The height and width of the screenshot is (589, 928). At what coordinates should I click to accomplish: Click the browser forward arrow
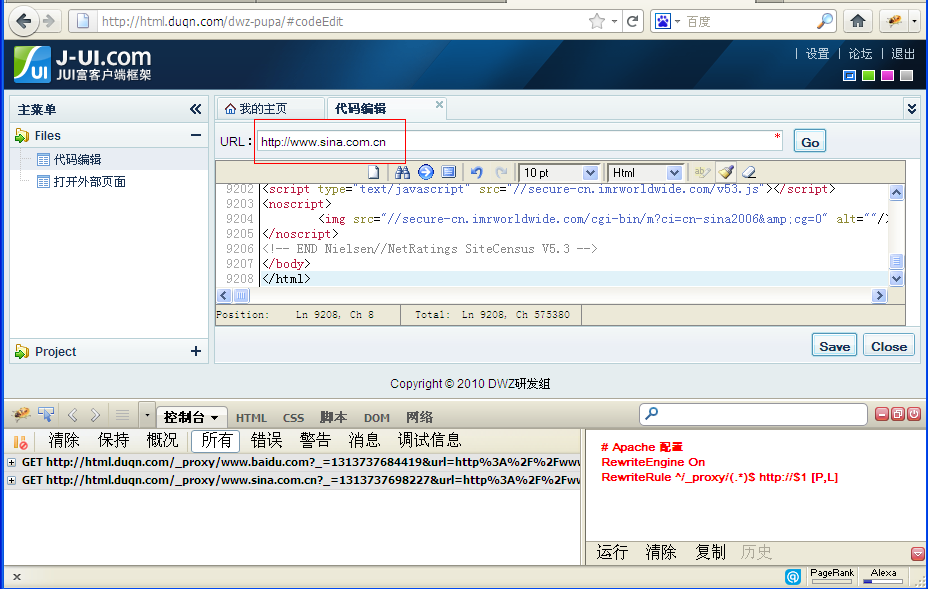coord(50,22)
